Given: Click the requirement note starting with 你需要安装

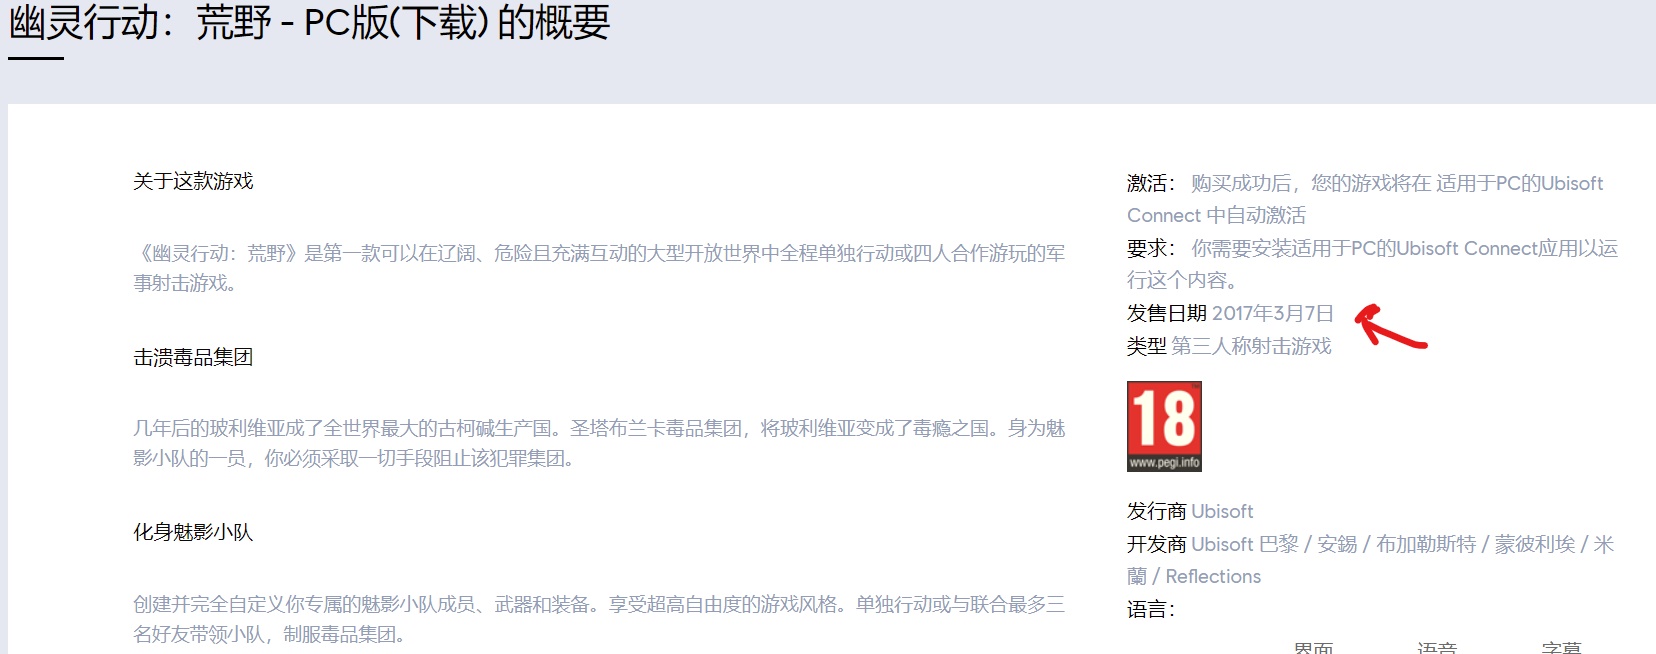Looking at the screenshot, I should tap(1372, 264).
